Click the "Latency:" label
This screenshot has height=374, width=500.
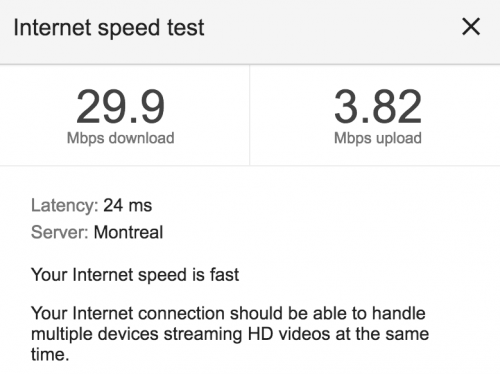point(64,205)
